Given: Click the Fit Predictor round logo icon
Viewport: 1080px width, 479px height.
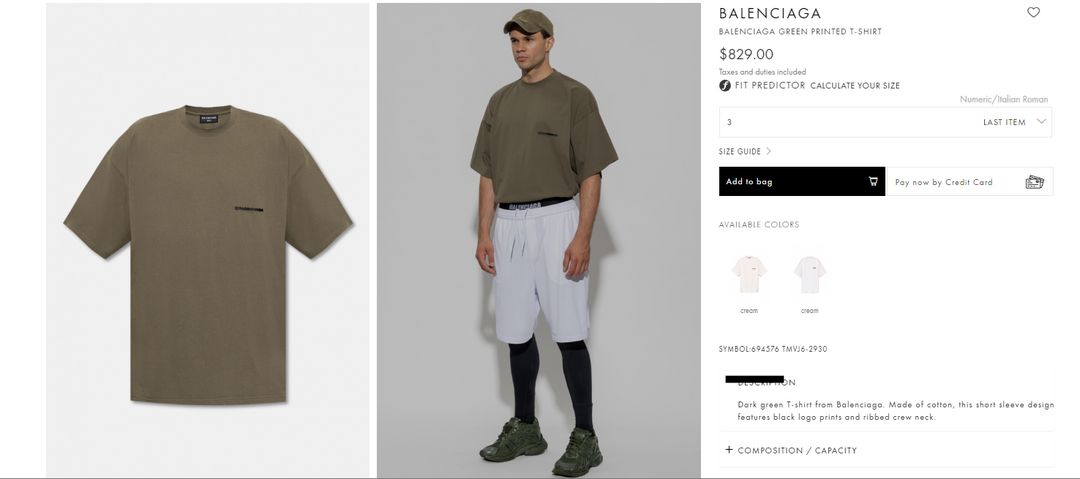Looking at the screenshot, I should point(725,85).
